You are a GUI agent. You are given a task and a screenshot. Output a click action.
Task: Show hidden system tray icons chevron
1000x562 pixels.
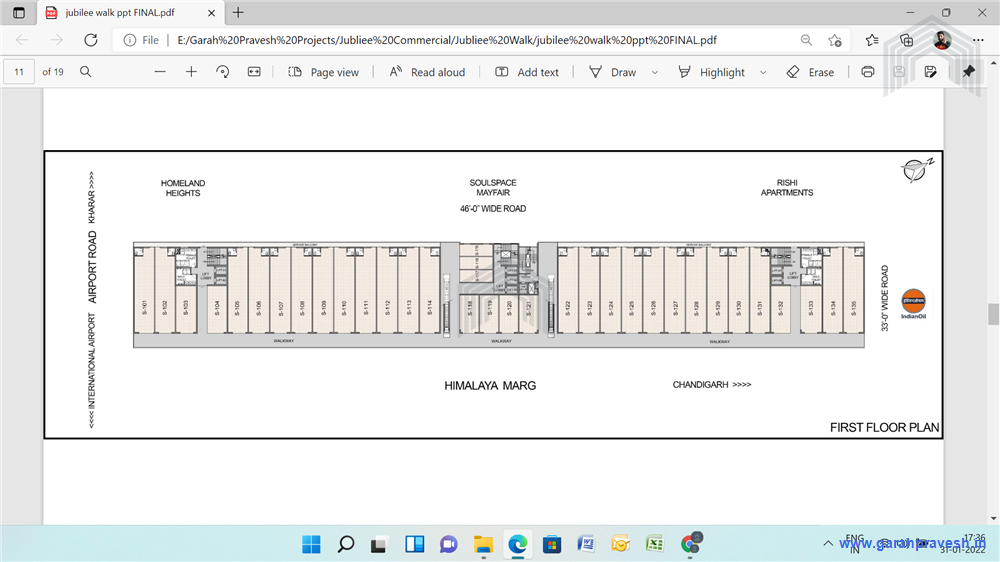(828, 544)
